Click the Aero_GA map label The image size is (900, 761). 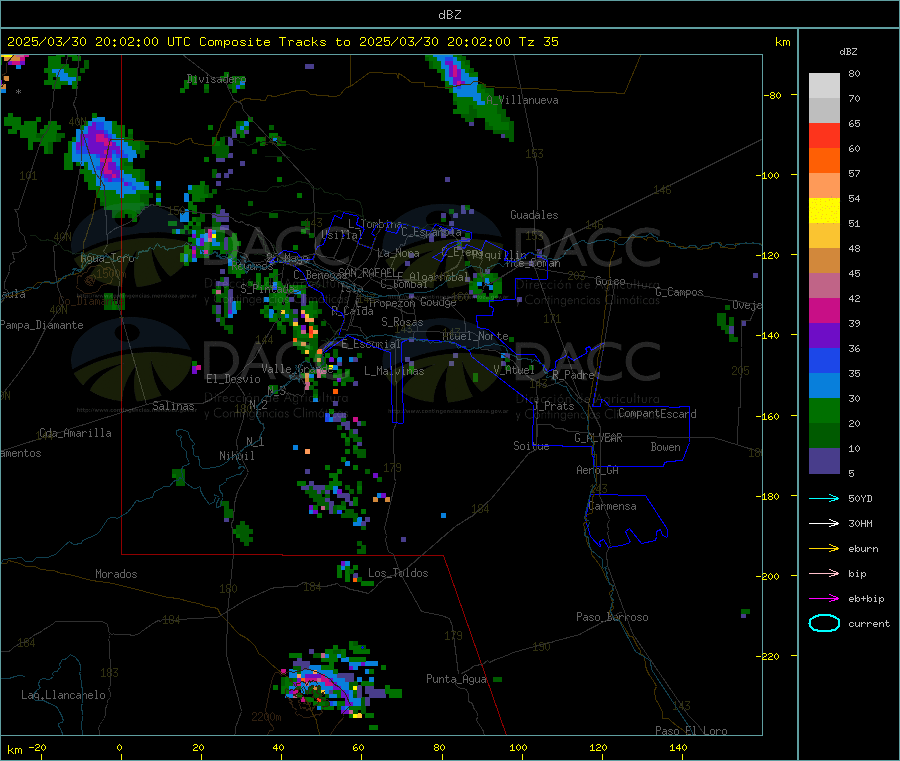pyautogui.click(x=598, y=470)
